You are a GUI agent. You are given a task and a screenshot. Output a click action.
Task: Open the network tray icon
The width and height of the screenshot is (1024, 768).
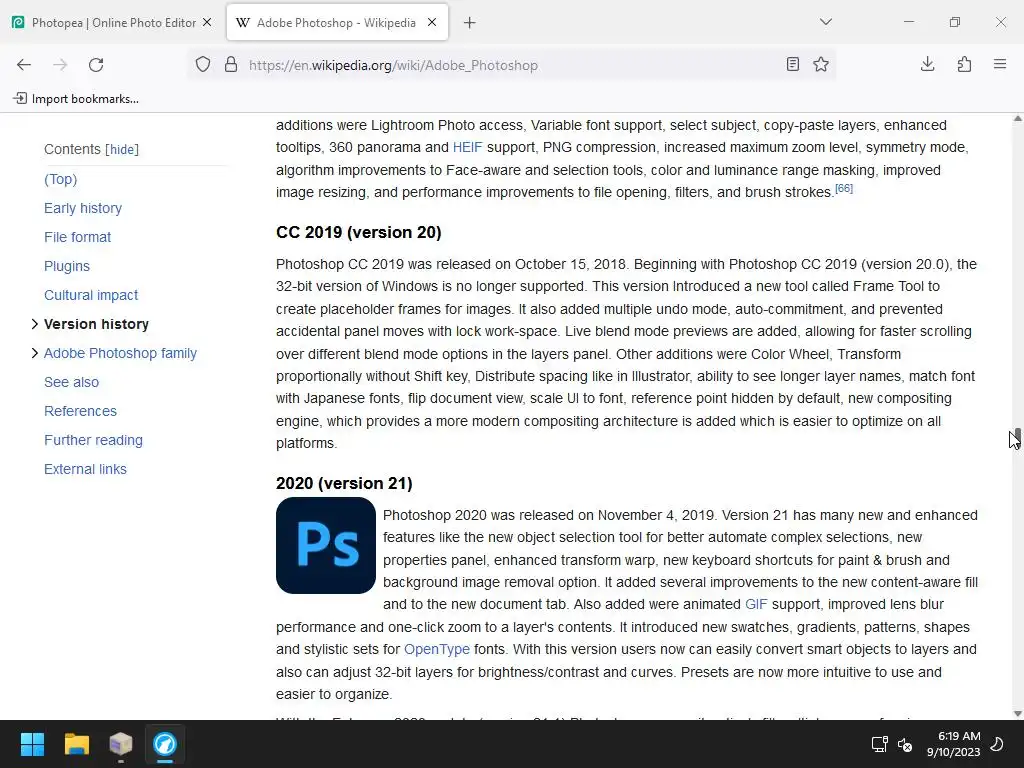pyautogui.click(x=879, y=744)
